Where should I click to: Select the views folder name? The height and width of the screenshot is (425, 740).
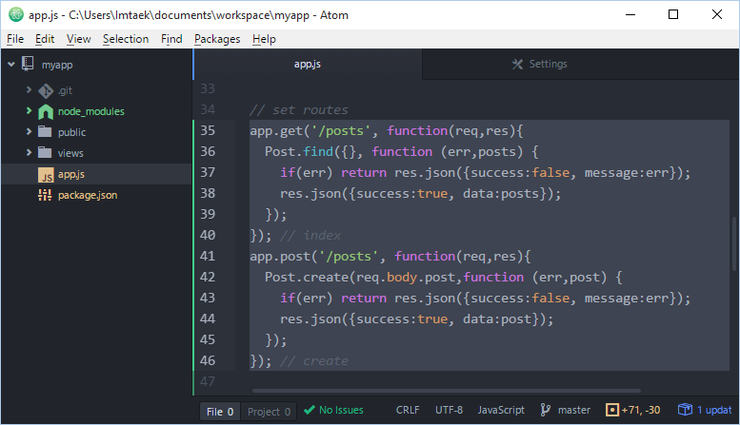[70, 153]
